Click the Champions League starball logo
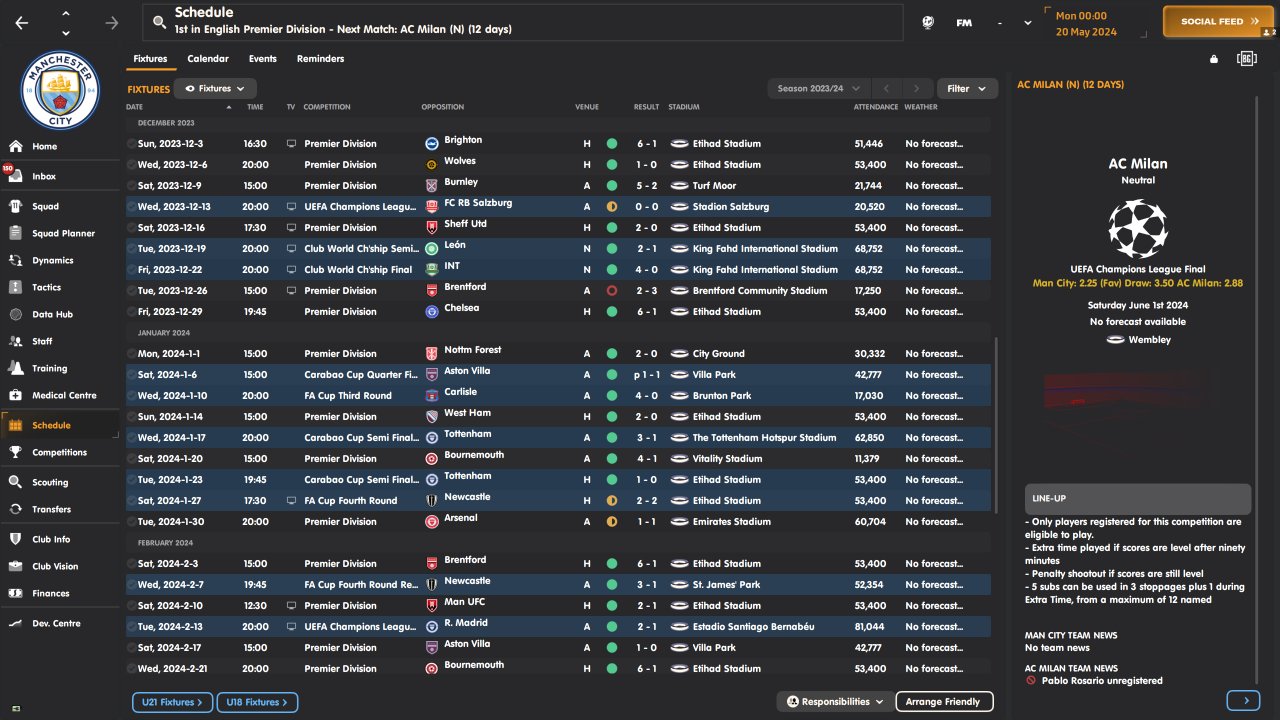1280x720 pixels. [1138, 229]
